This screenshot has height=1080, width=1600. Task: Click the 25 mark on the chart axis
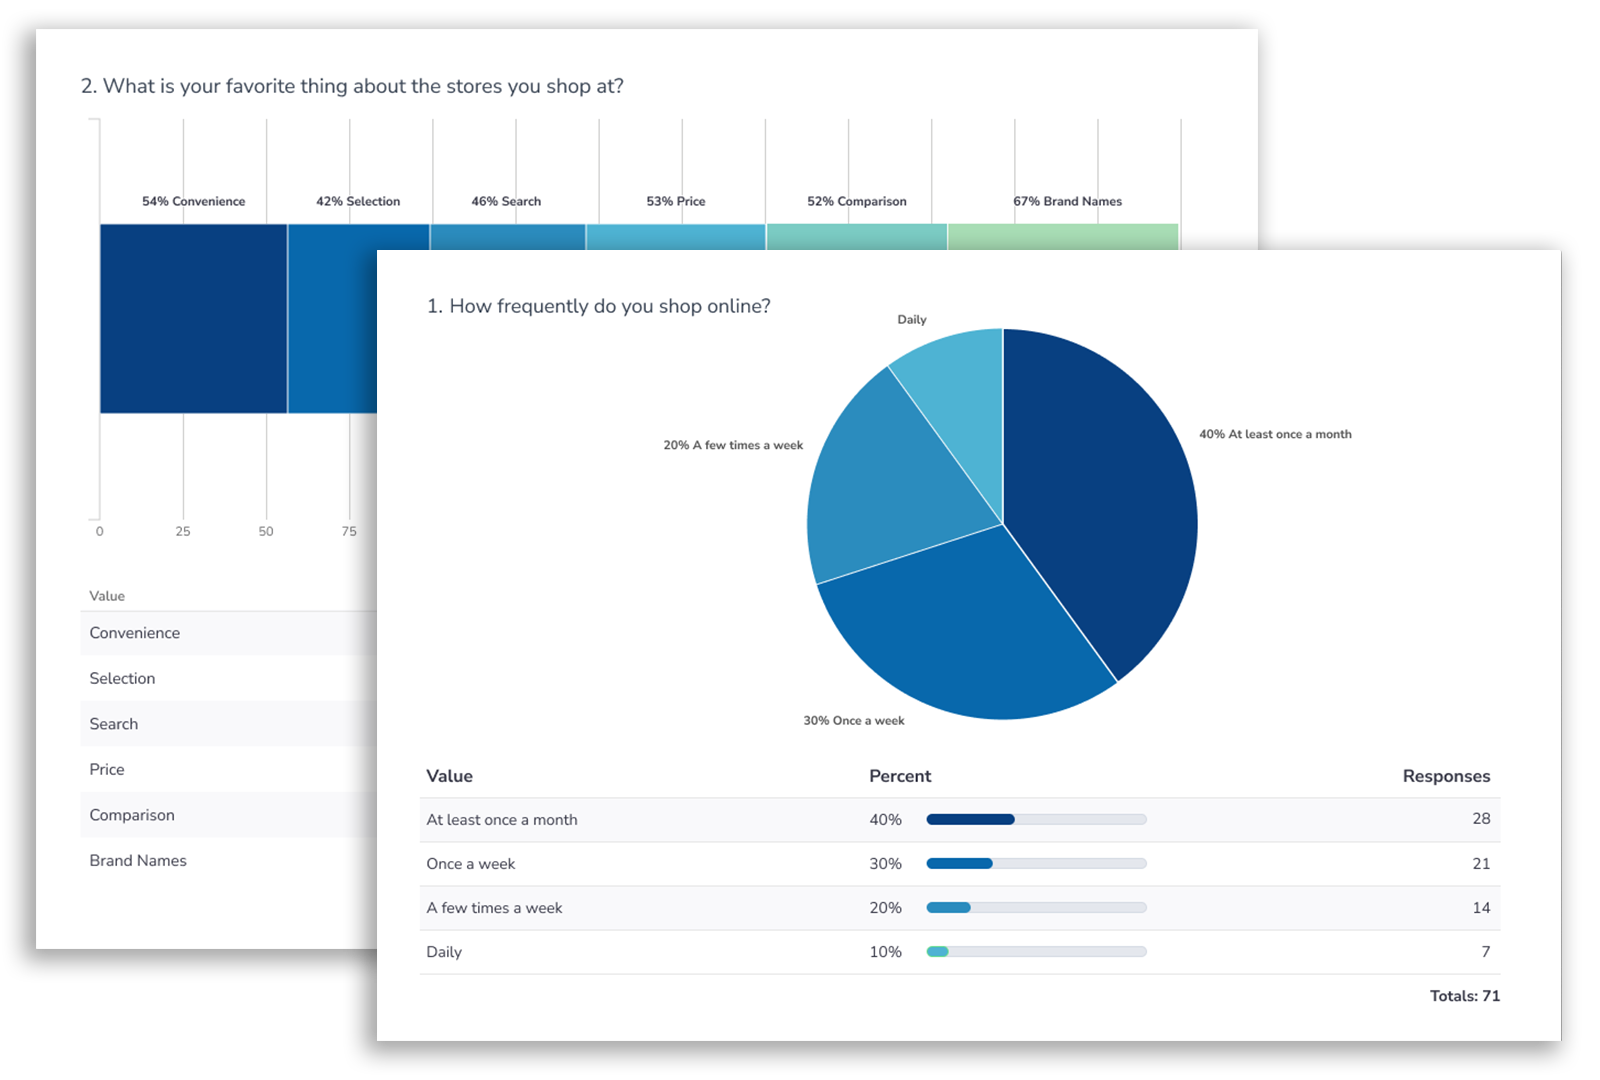coord(183,531)
